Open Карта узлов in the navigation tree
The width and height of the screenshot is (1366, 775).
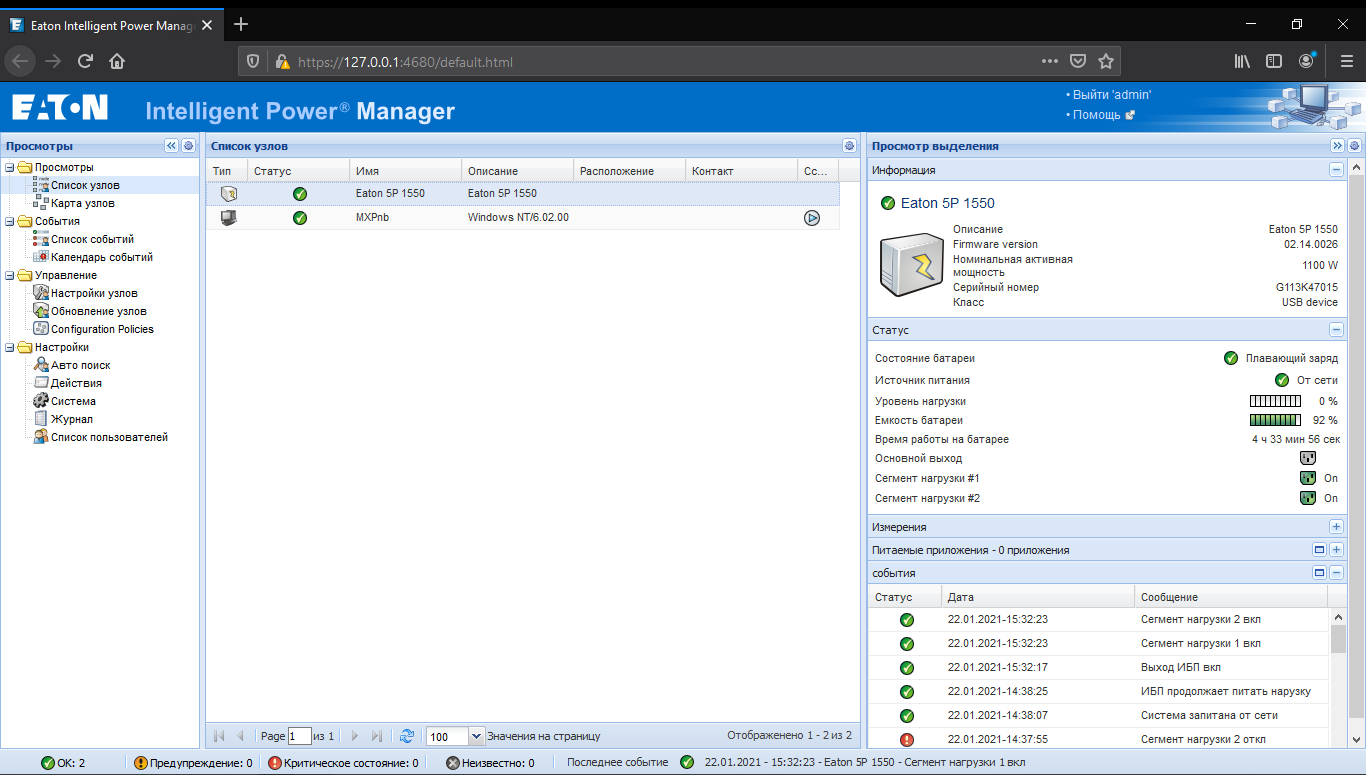click(x=82, y=203)
